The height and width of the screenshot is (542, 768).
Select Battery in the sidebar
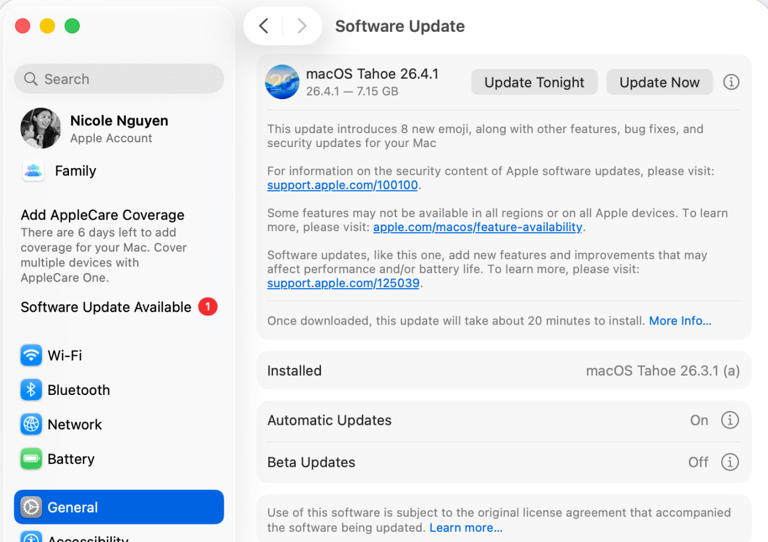[119, 459]
